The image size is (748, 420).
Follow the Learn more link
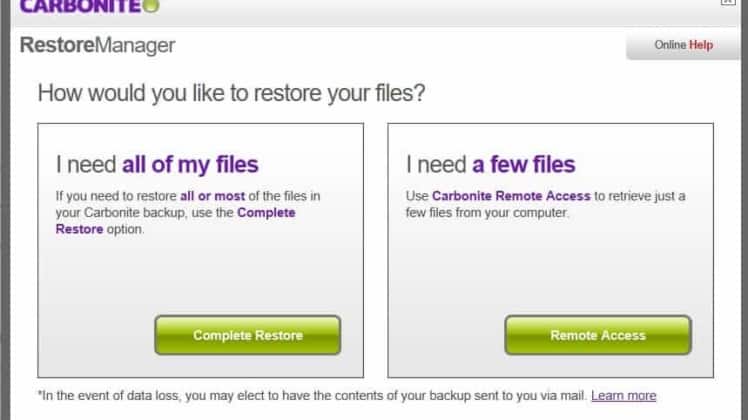(623, 396)
